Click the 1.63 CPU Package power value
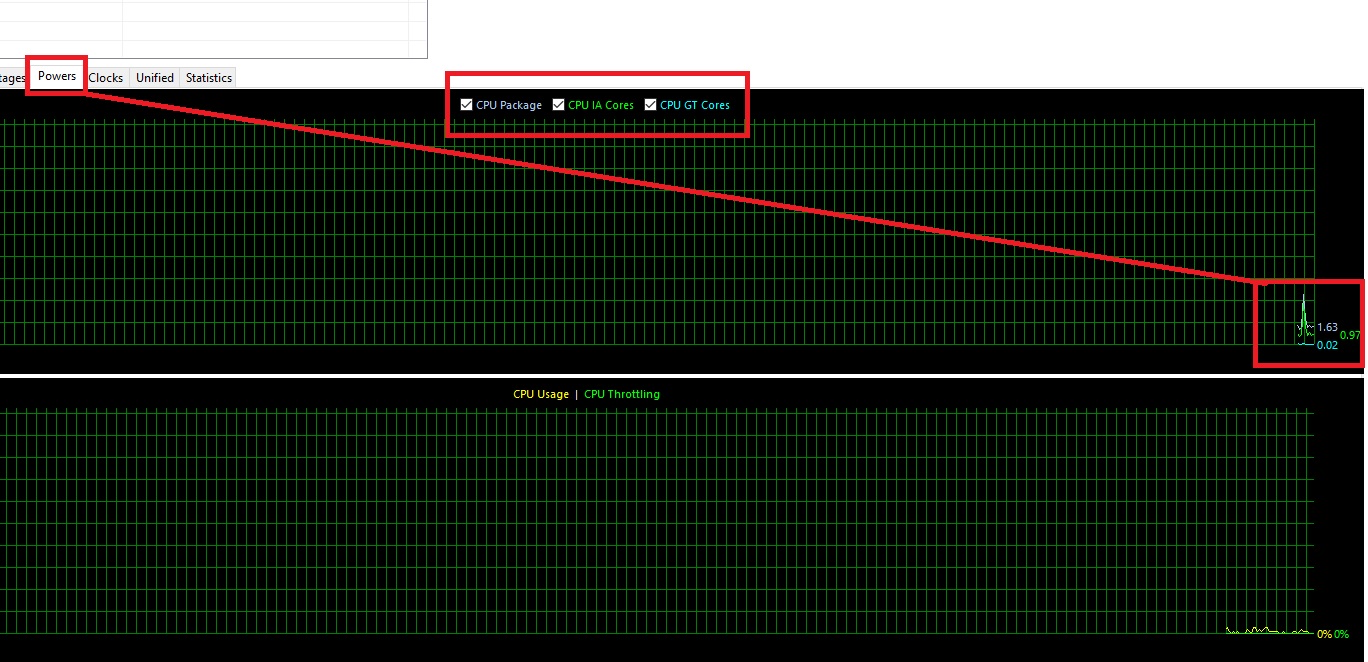The height and width of the screenshot is (662, 1368). click(1327, 327)
